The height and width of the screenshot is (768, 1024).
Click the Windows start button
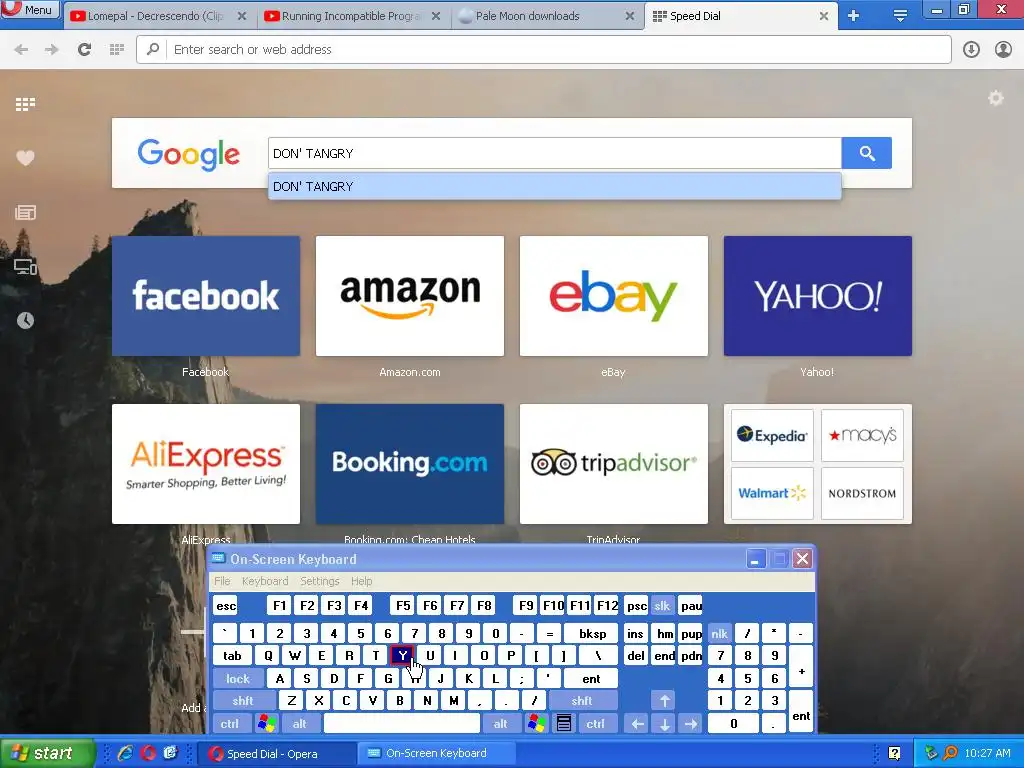(x=46, y=754)
